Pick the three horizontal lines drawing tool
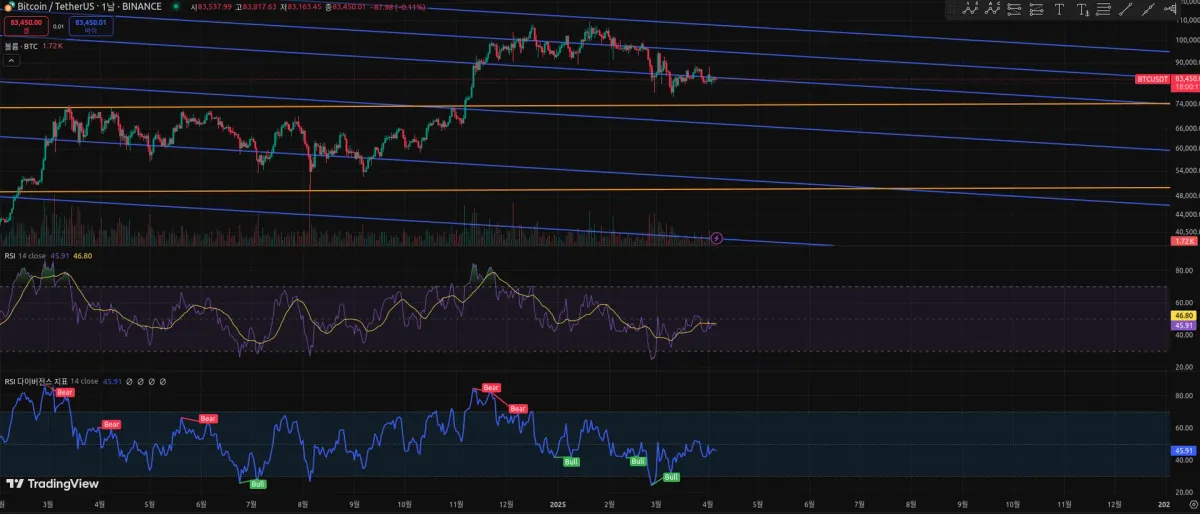Image resolution: width=1200 pixels, height=514 pixels. pos(1104,9)
